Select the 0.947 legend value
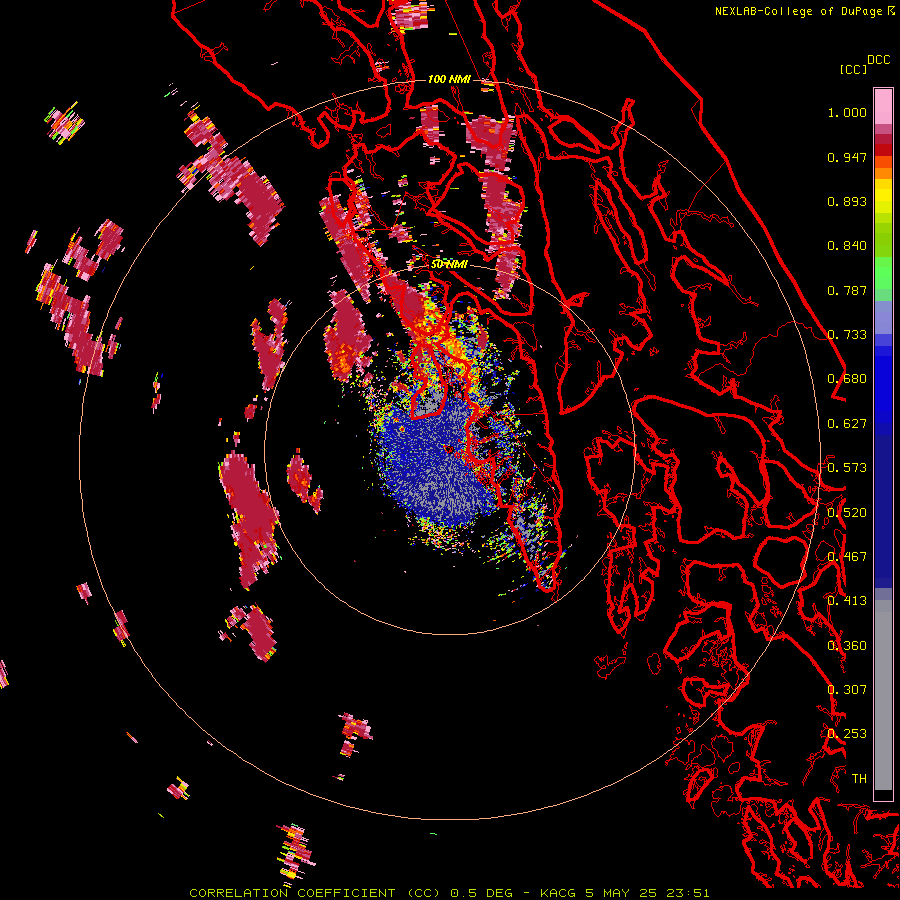 tap(847, 157)
